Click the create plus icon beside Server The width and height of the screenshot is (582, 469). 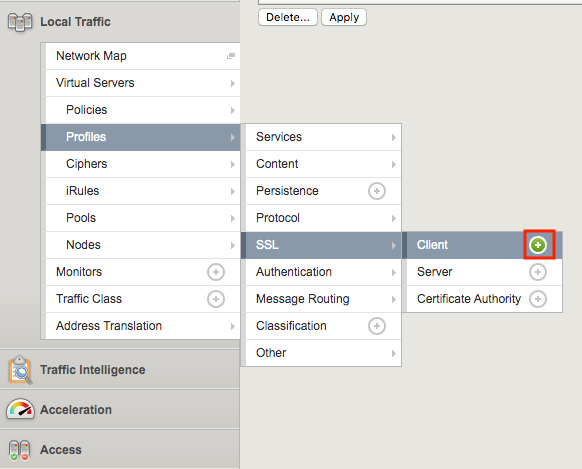point(538,272)
